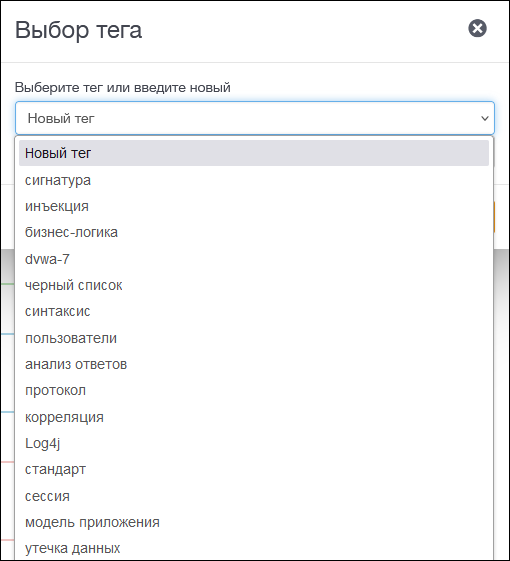The width and height of the screenshot is (510, 561).
Task: Pick the протокол tag
Action: coord(254,390)
